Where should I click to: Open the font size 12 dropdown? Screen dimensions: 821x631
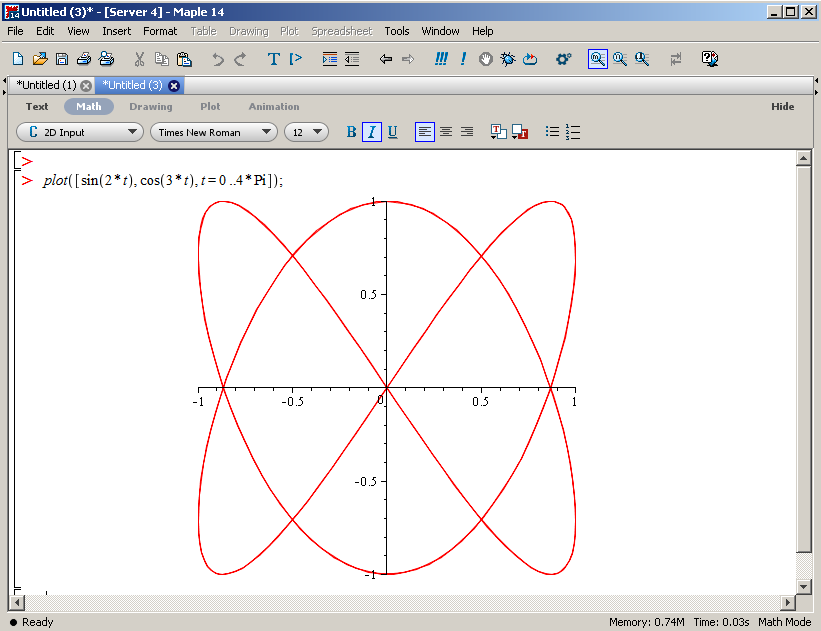pos(306,132)
